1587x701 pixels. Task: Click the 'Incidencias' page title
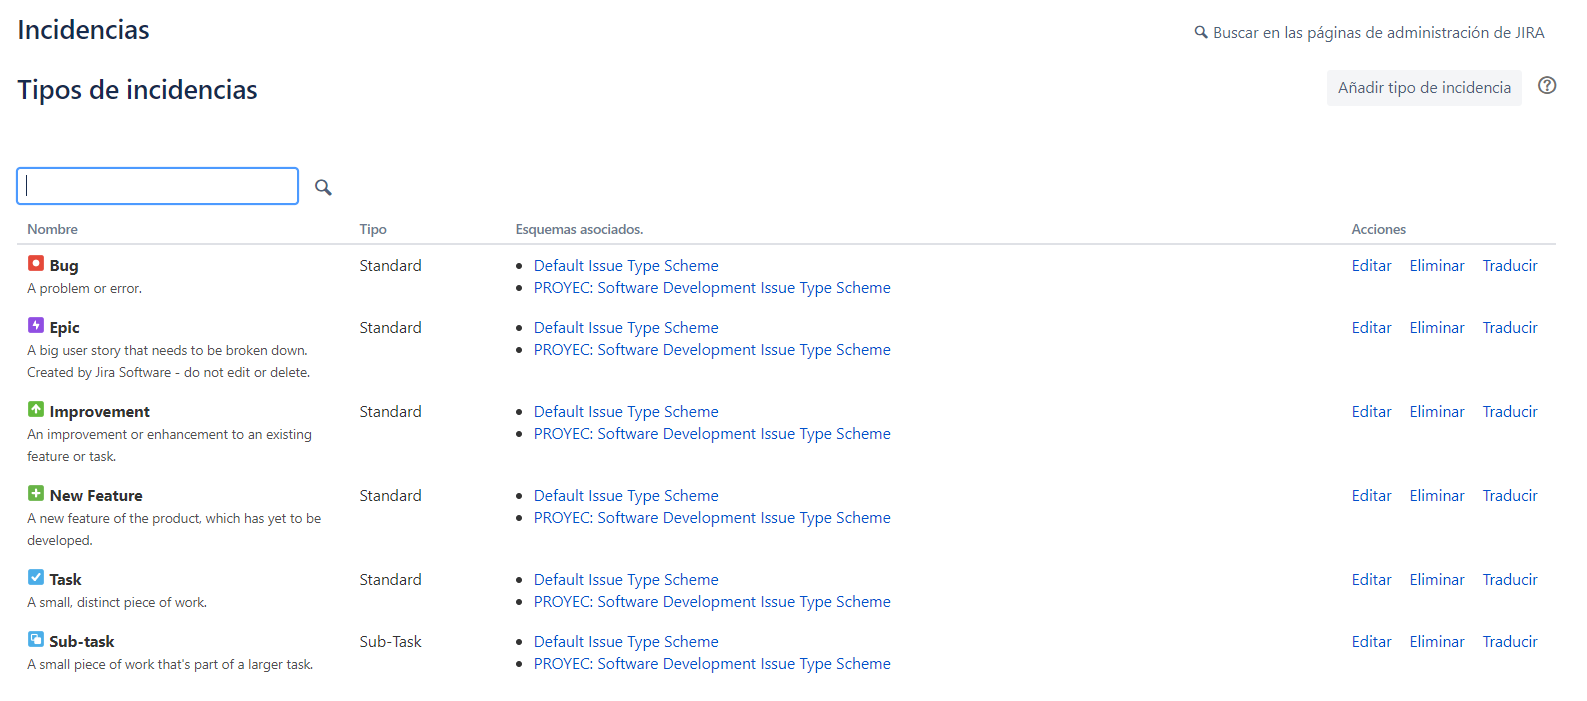point(83,30)
